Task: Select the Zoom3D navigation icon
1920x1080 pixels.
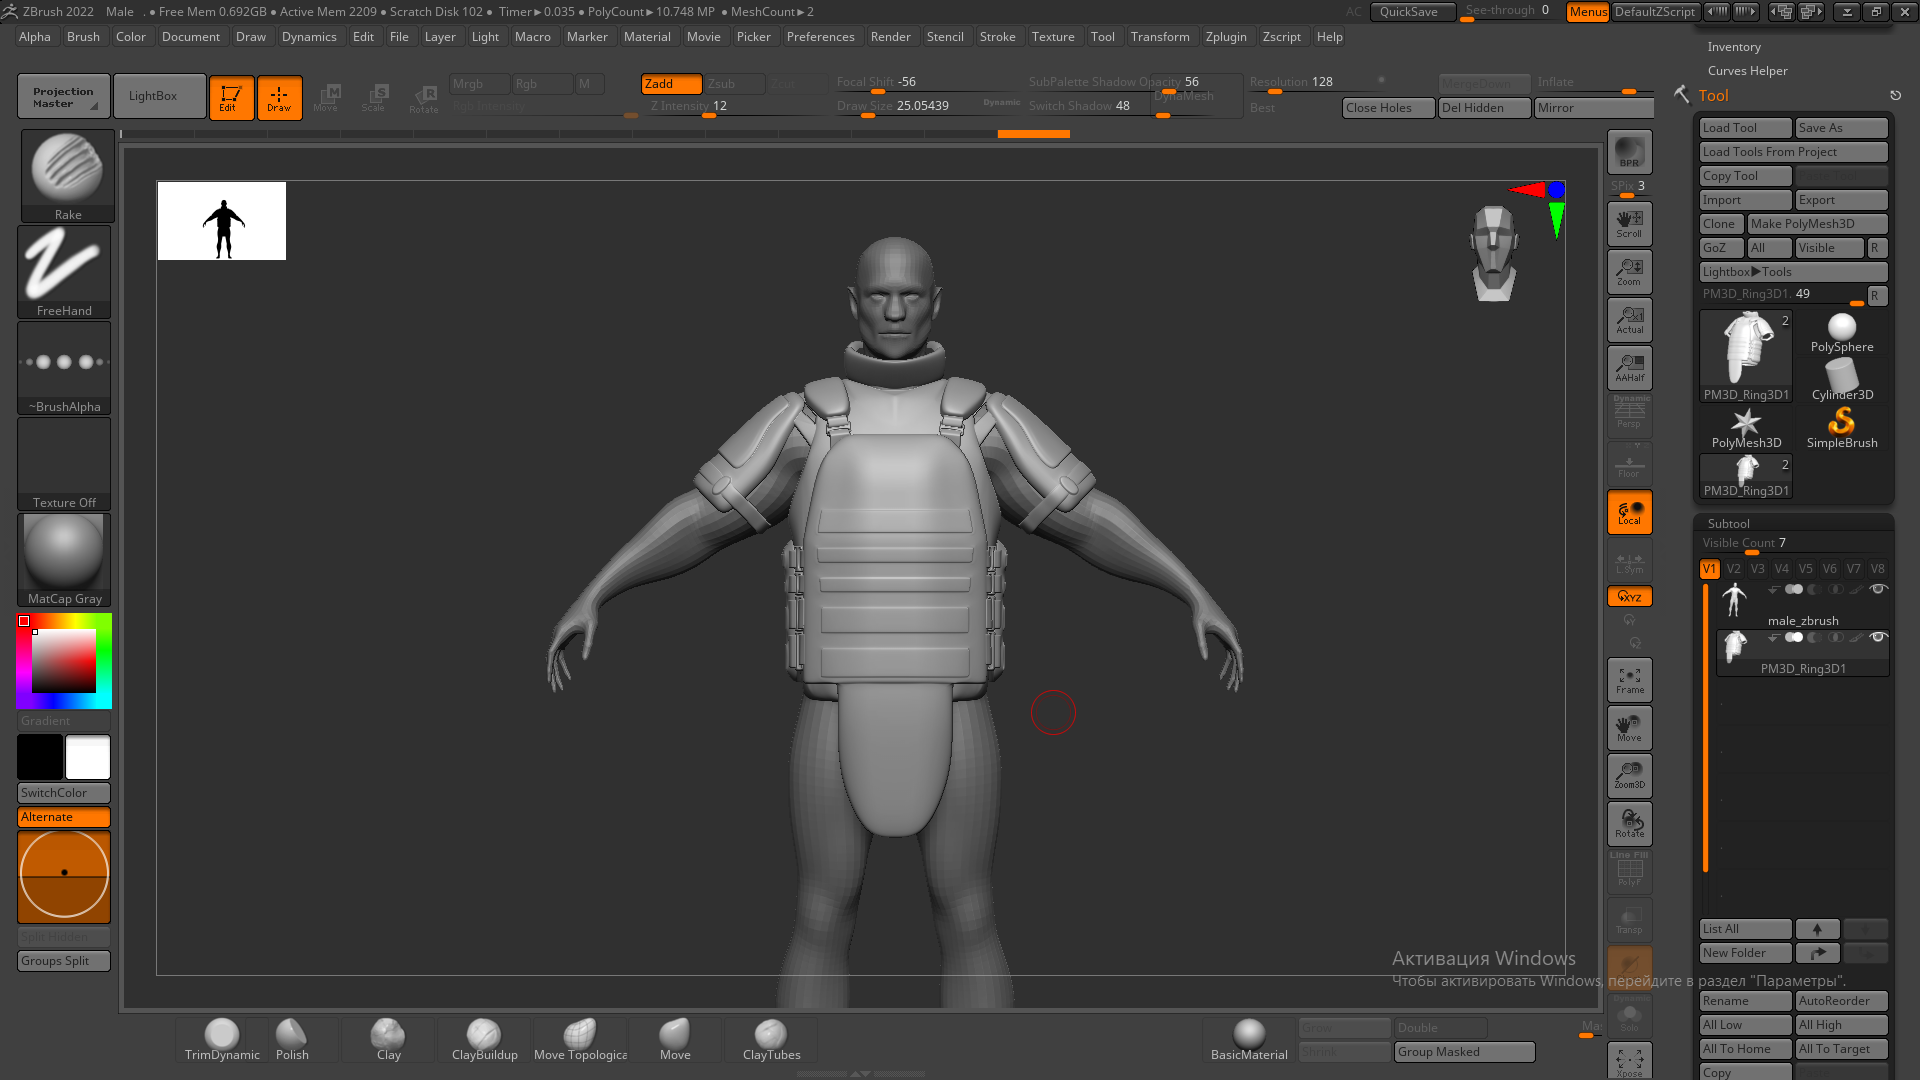Action: click(1629, 776)
